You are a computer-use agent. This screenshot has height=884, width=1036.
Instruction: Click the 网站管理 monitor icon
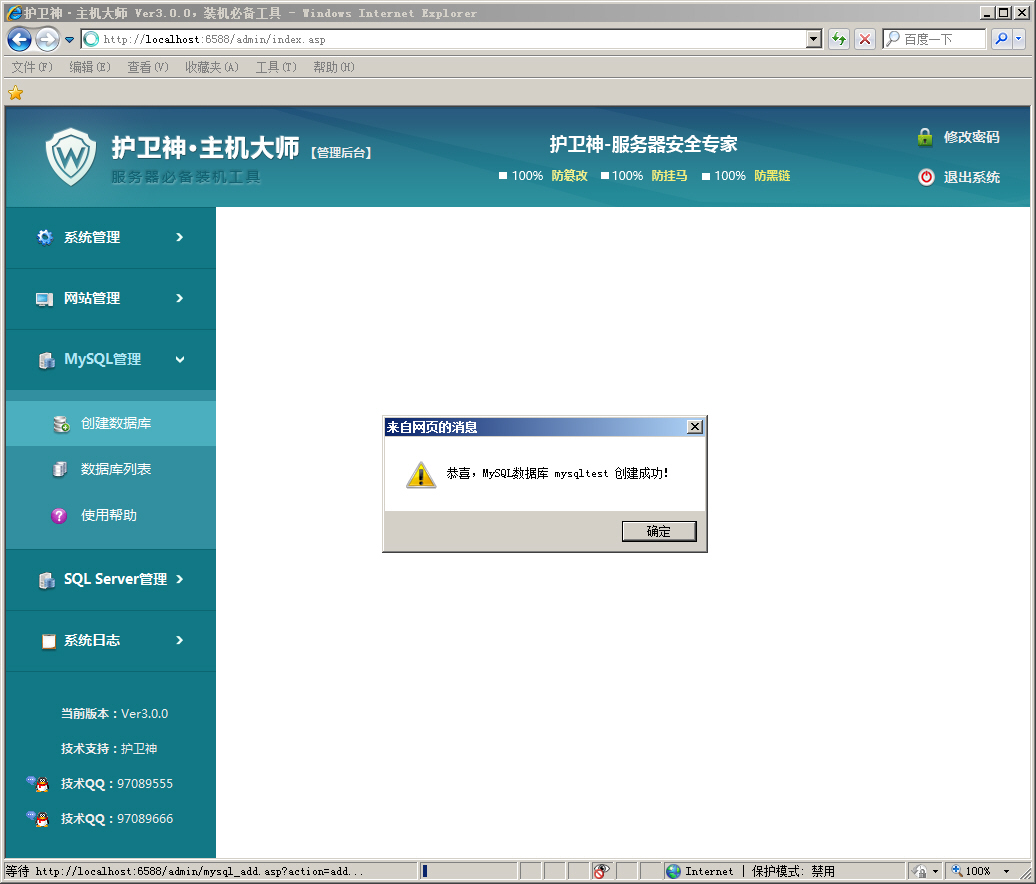pos(43,298)
